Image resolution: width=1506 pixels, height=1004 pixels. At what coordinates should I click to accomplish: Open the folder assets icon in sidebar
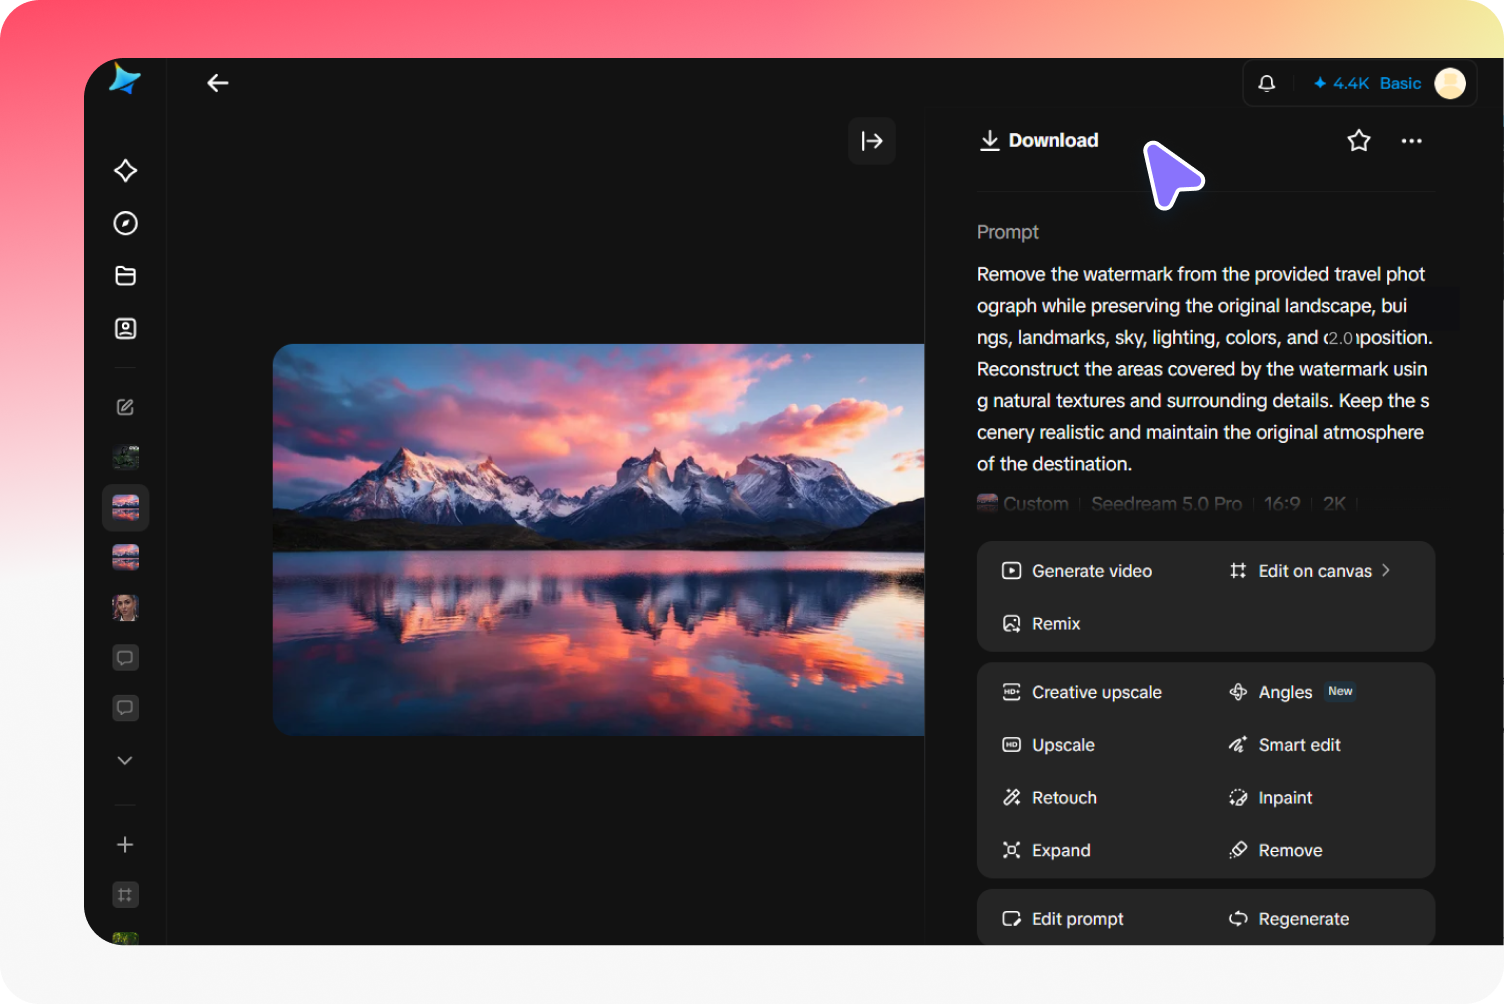125,276
